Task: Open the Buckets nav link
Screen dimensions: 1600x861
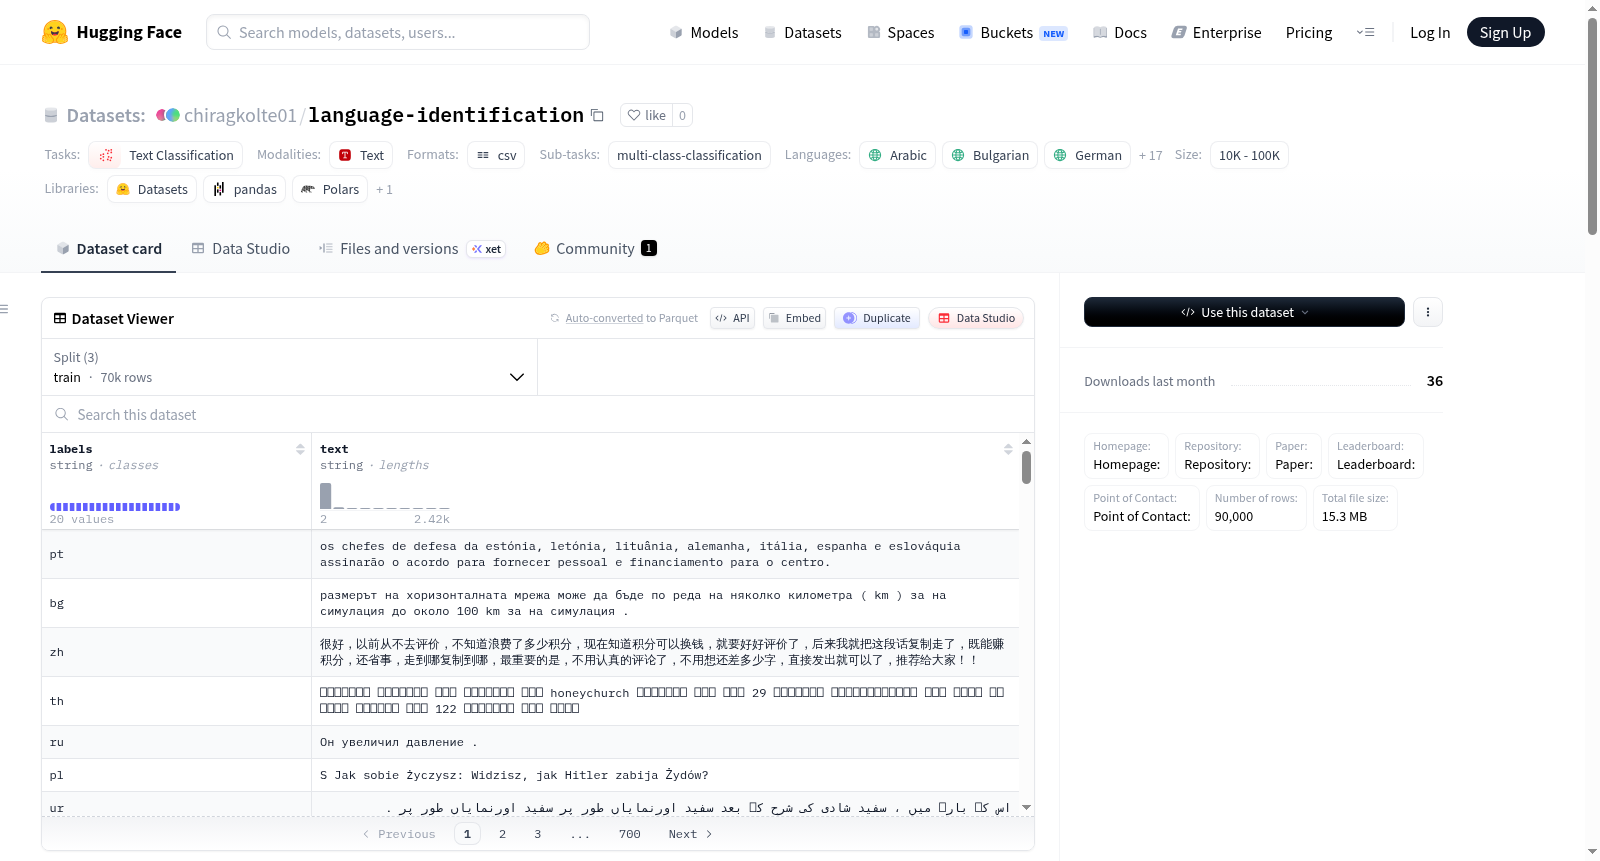Action: click(1012, 33)
